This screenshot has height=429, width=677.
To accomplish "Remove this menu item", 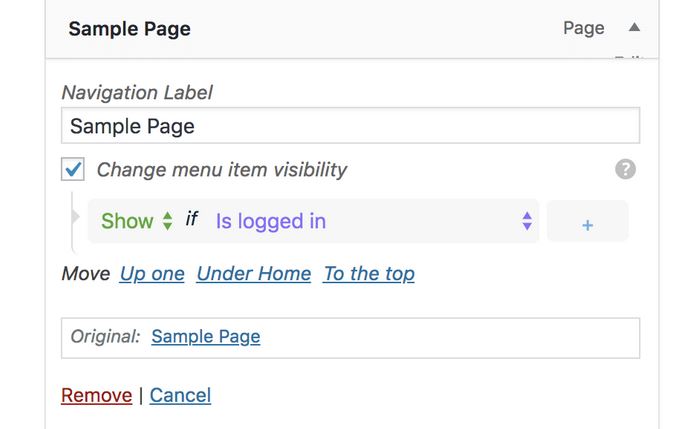I will click(97, 395).
